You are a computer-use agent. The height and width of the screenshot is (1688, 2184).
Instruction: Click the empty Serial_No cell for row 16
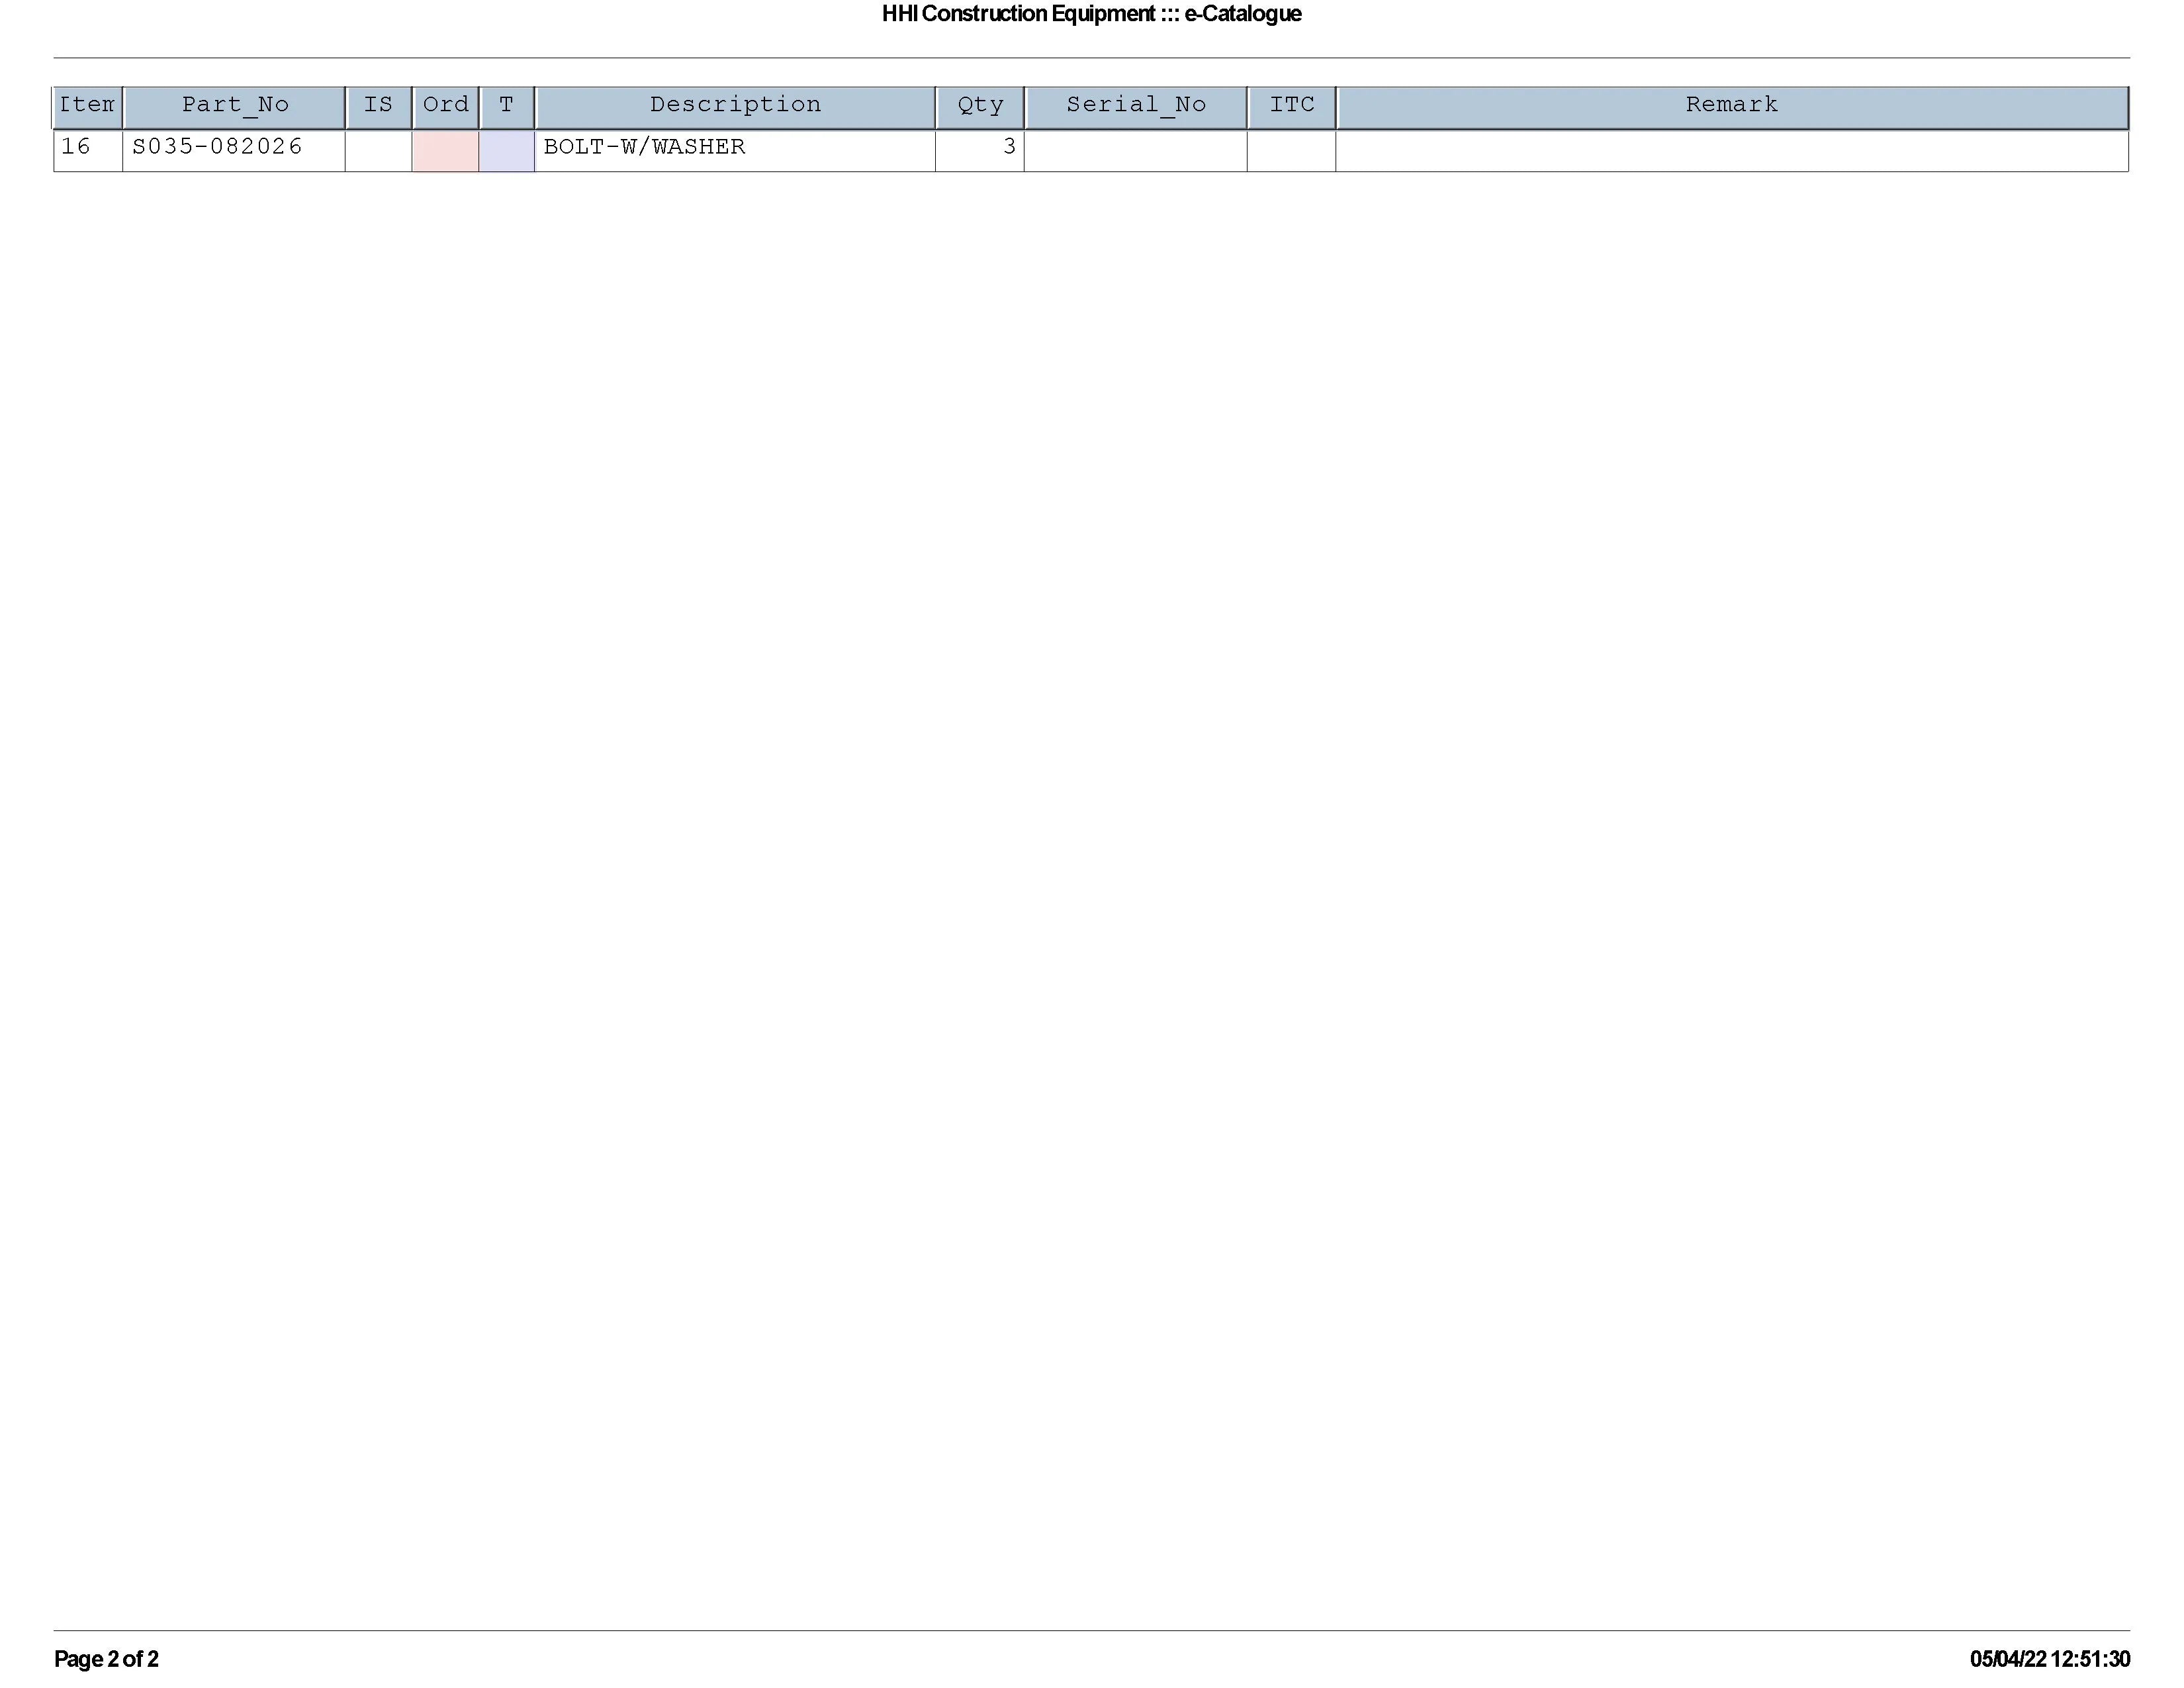pos(1135,150)
